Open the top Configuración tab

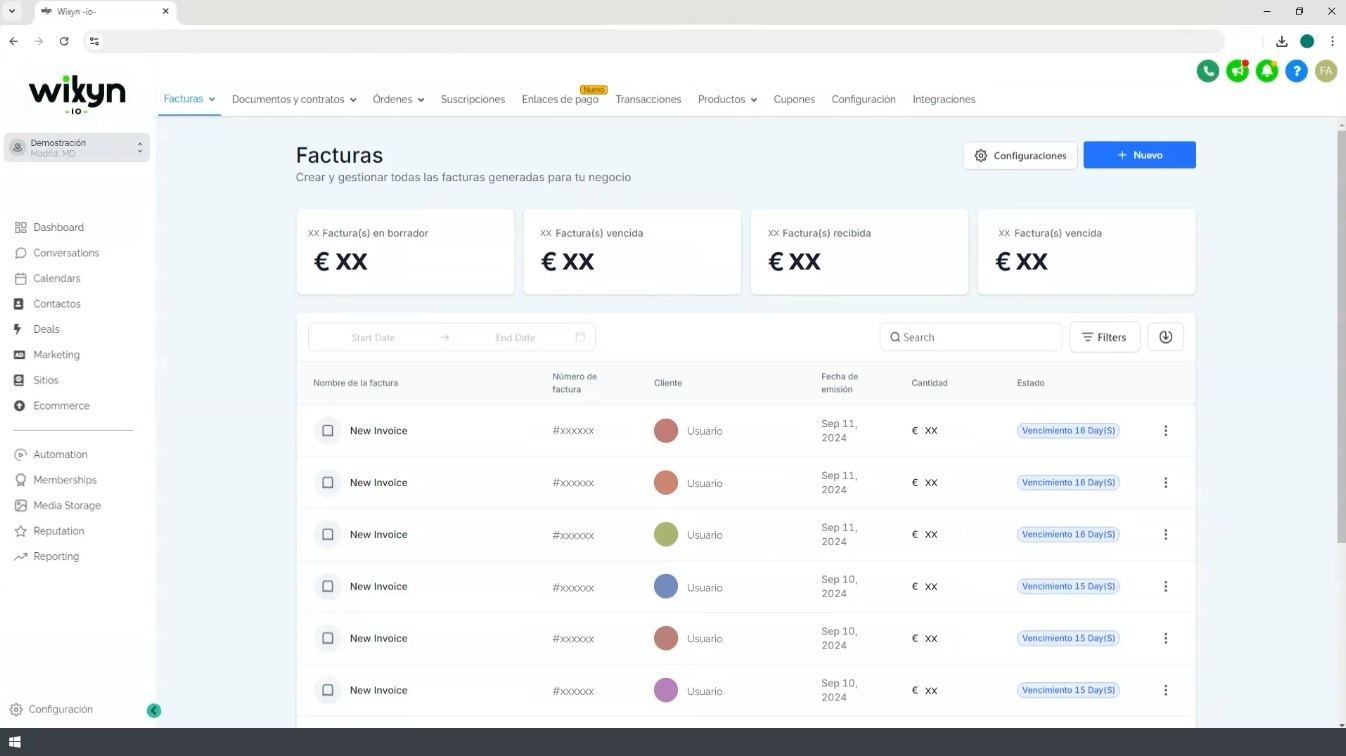click(863, 99)
